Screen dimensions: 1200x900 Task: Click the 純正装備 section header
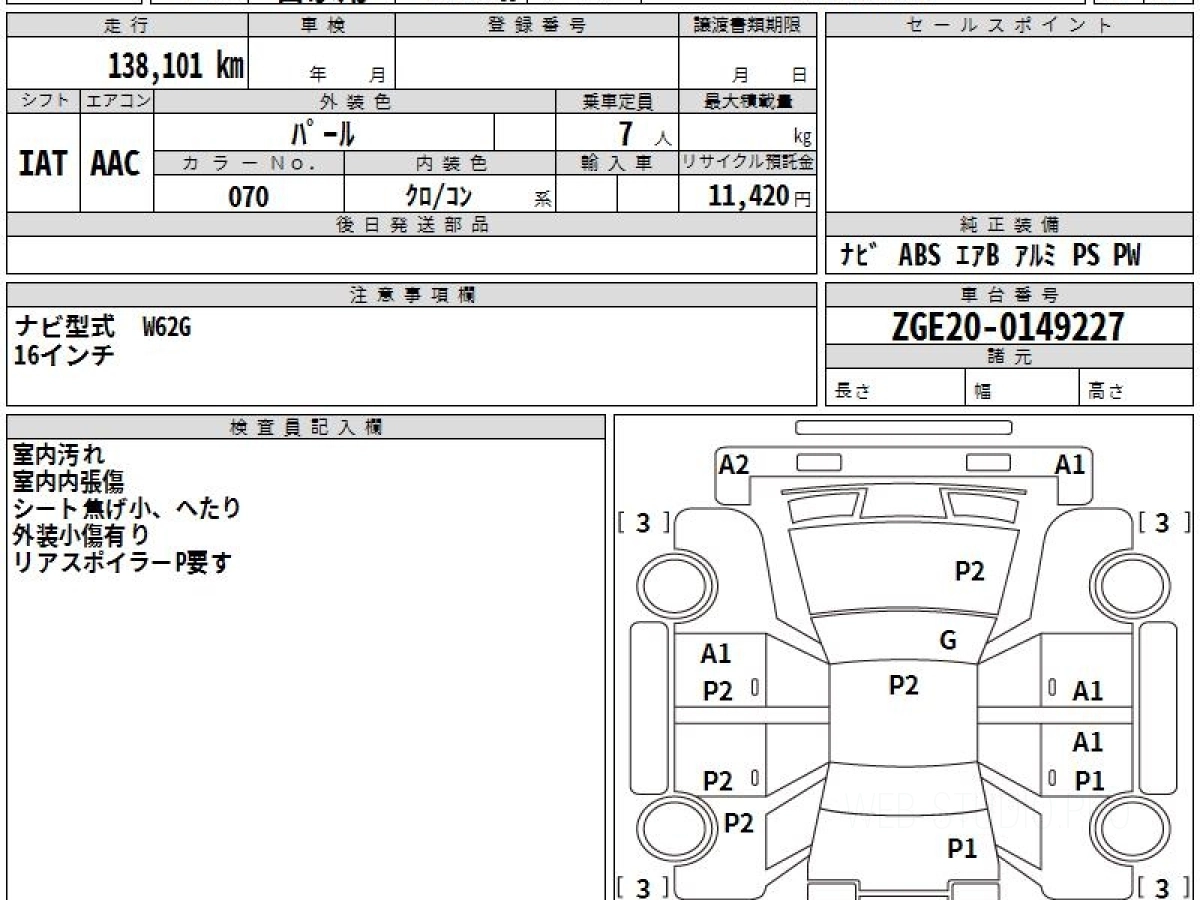coord(1010,225)
